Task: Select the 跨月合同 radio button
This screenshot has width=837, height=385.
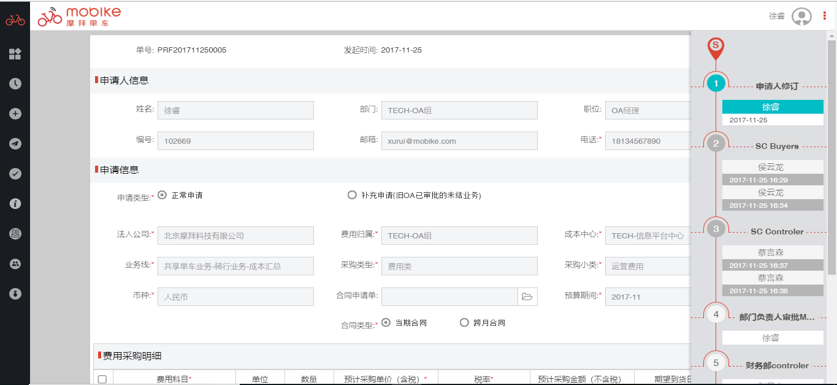Action: [464, 323]
